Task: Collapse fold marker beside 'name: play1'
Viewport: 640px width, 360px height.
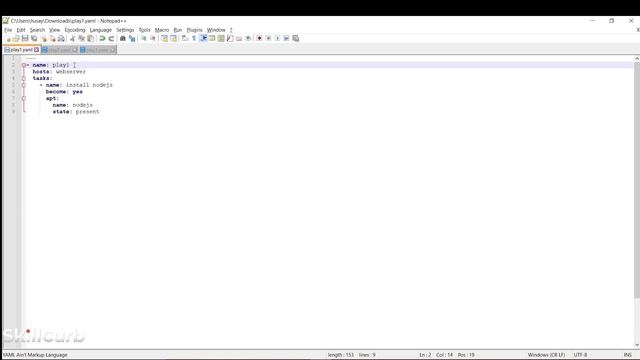Action: click(24, 65)
